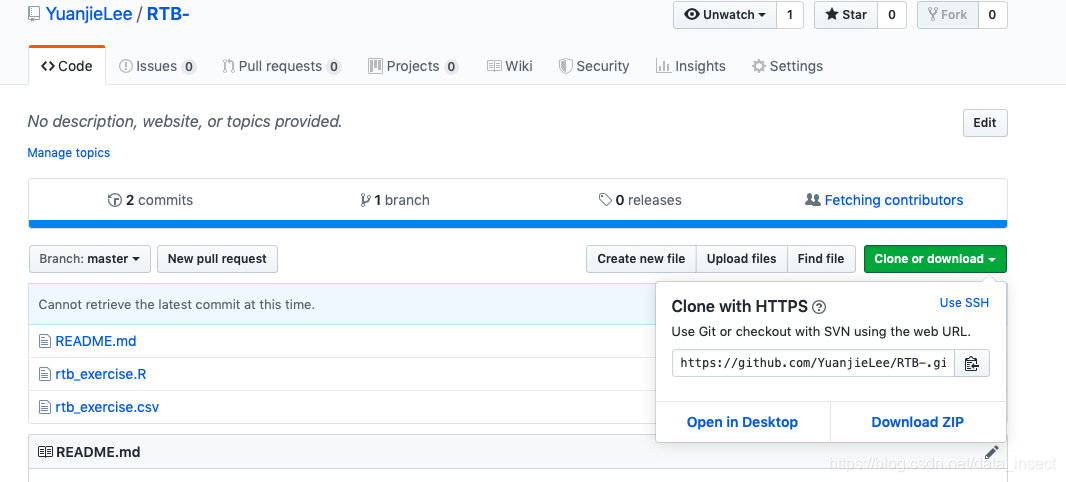The image size is (1066, 482).
Task: Start a New pull request
Action: tap(217, 259)
